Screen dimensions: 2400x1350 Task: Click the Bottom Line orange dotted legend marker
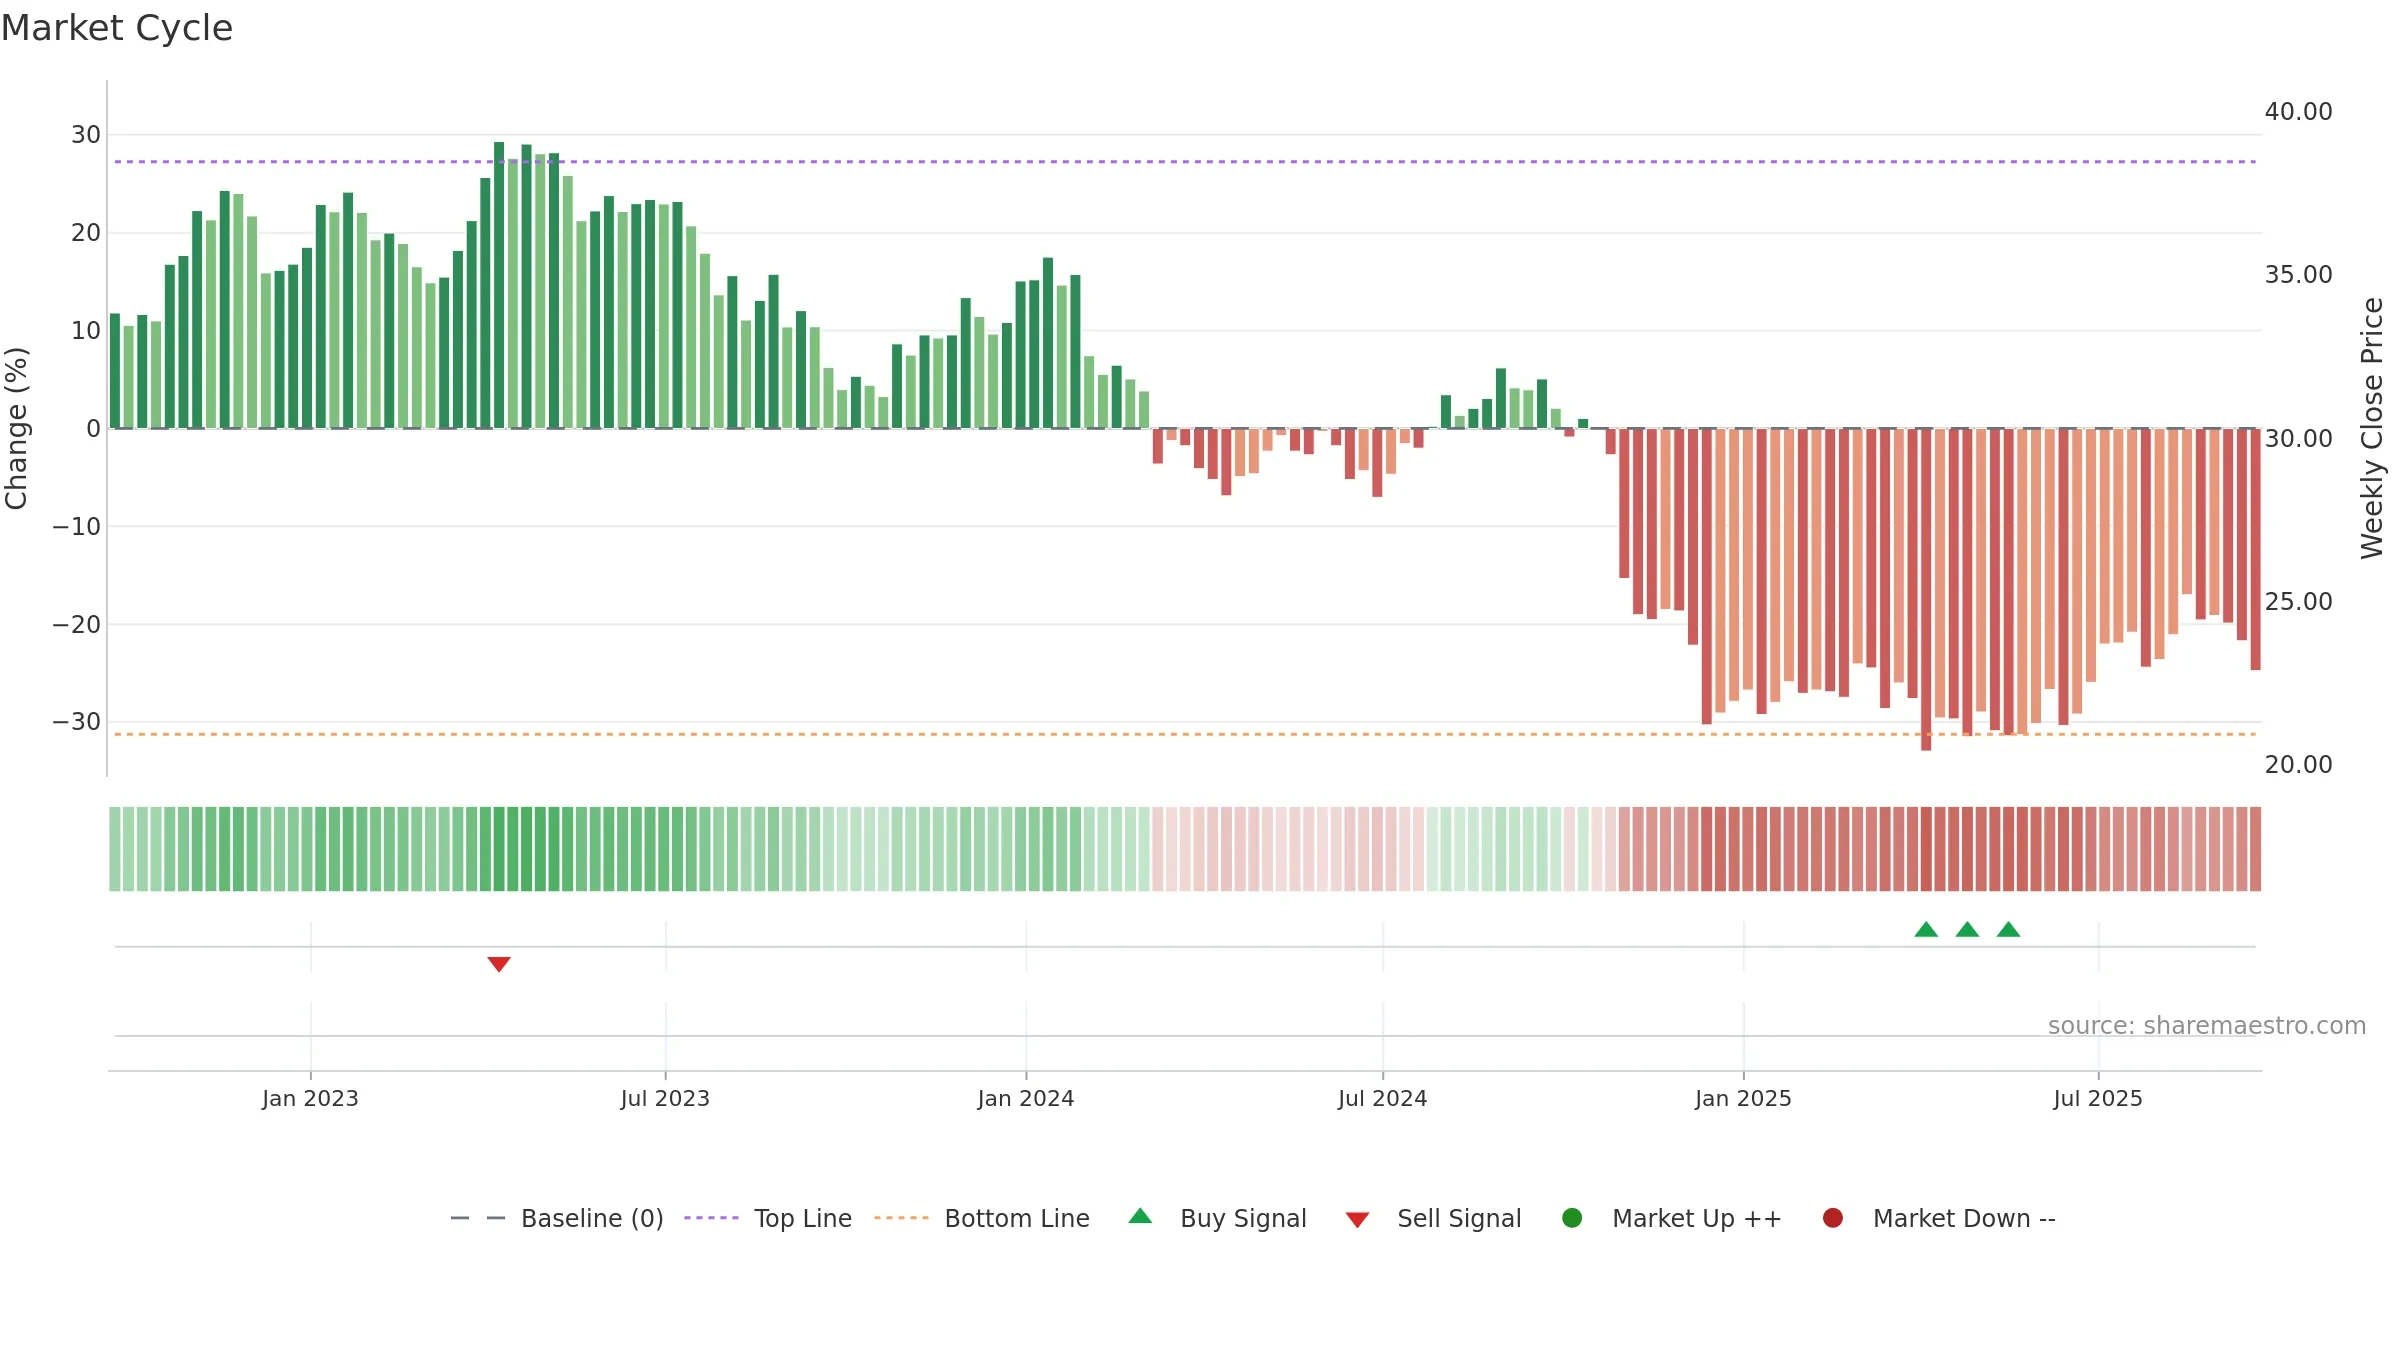click(x=901, y=1218)
